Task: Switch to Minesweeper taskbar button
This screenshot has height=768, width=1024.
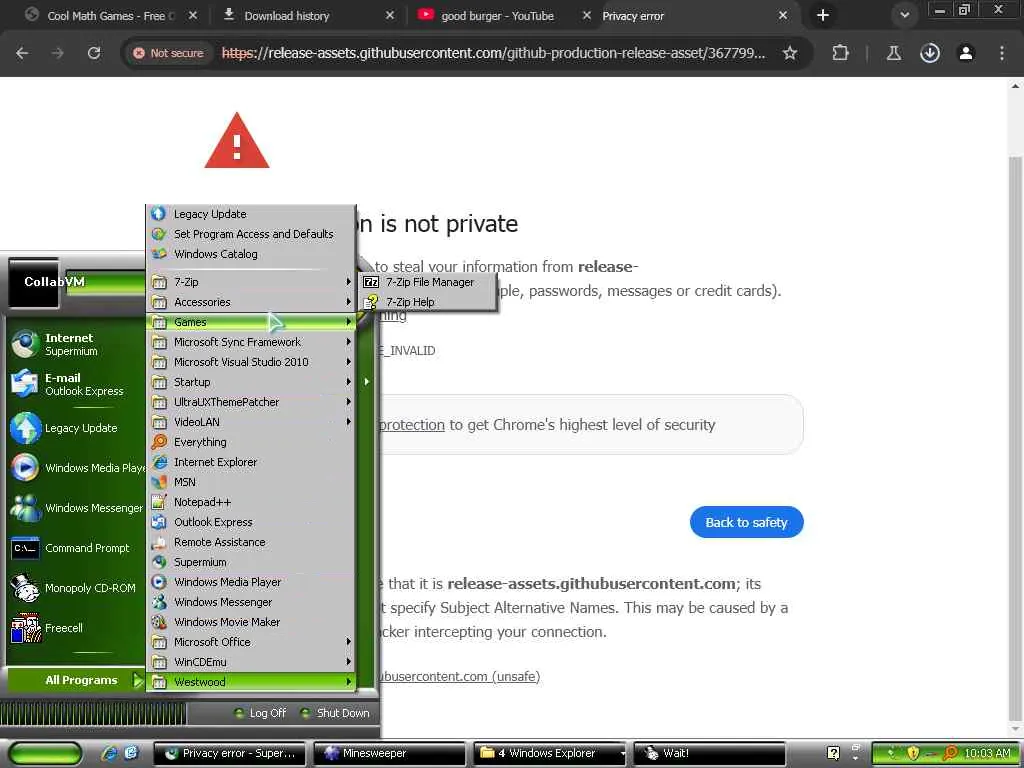Action: point(390,754)
